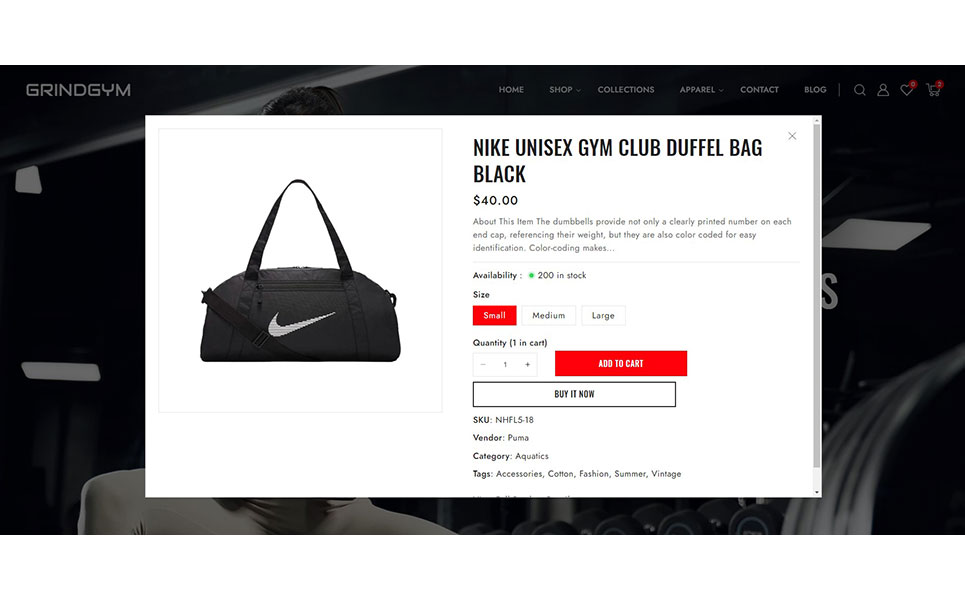Click the popup vertical scrollbar
Viewport: 965px width, 600px height.
point(817,295)
